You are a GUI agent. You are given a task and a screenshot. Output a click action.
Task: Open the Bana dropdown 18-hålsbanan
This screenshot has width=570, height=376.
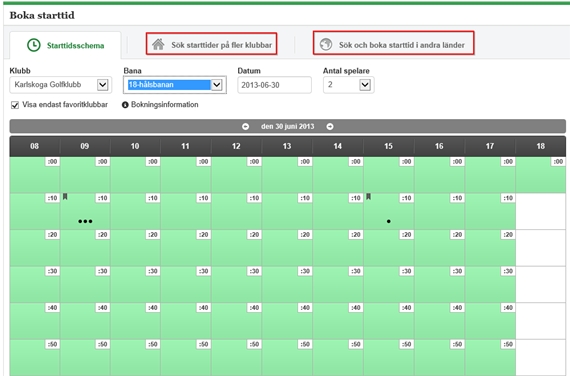click(175, 85)
